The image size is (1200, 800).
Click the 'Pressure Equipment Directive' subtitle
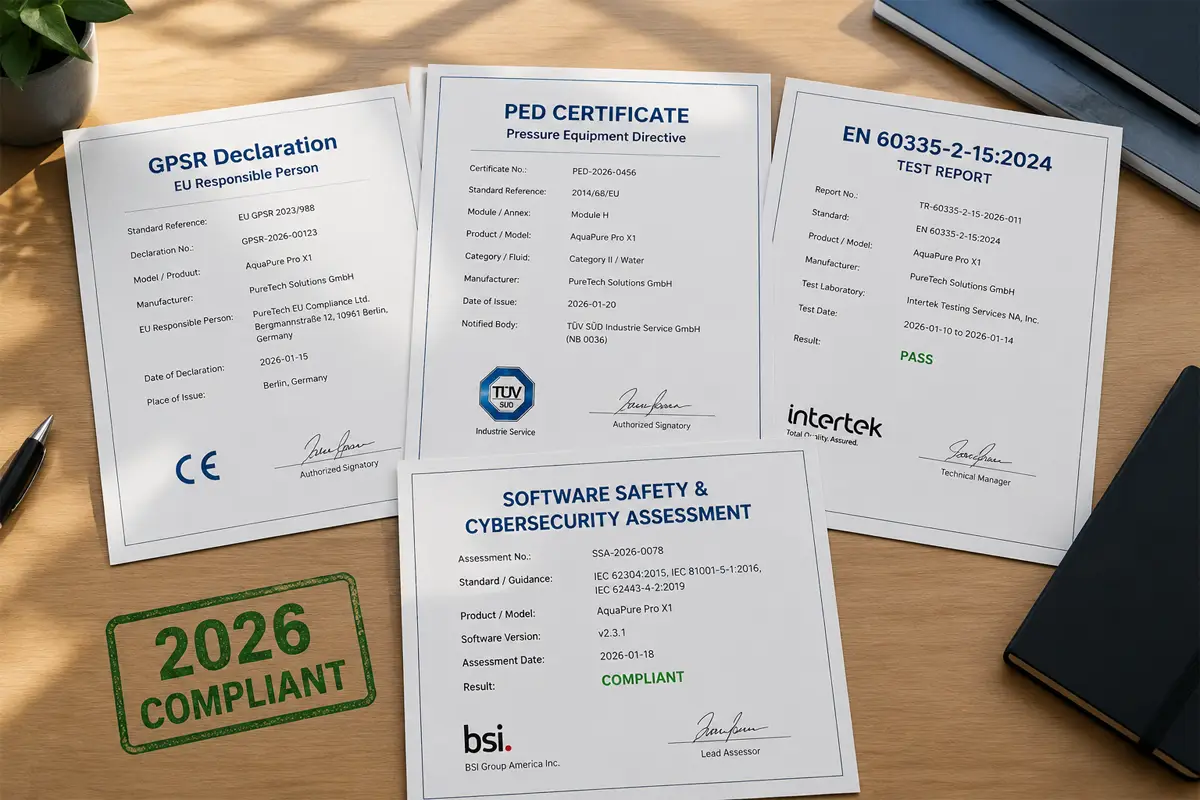coord(596,137)
